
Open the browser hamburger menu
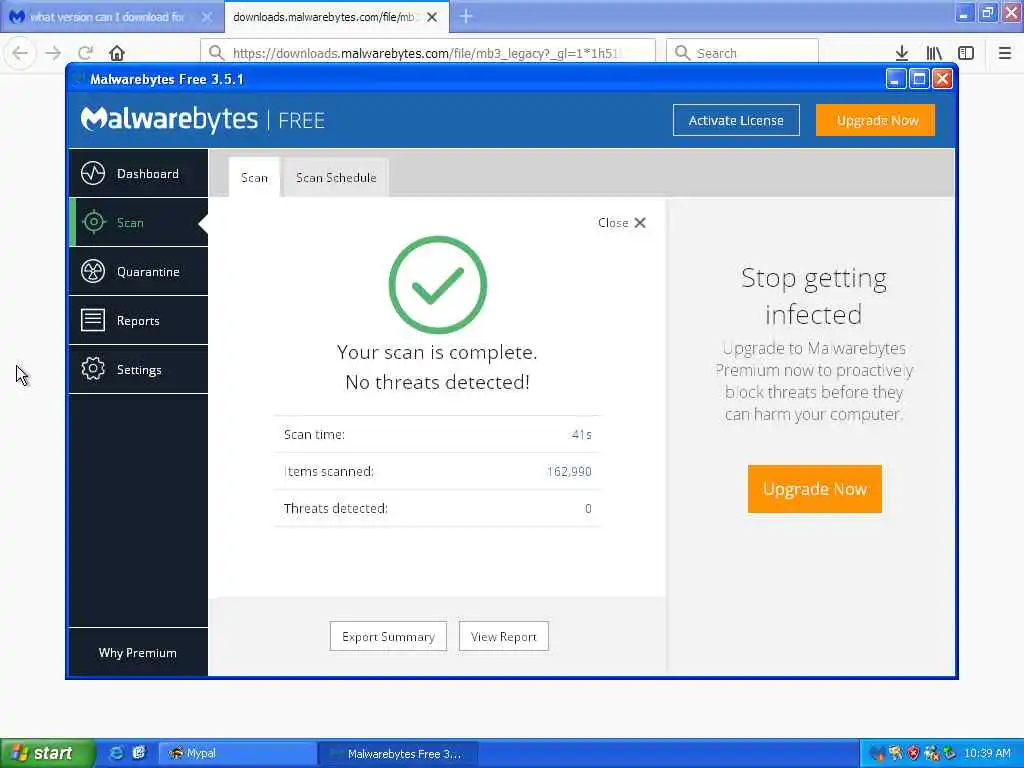[1005, 53]
